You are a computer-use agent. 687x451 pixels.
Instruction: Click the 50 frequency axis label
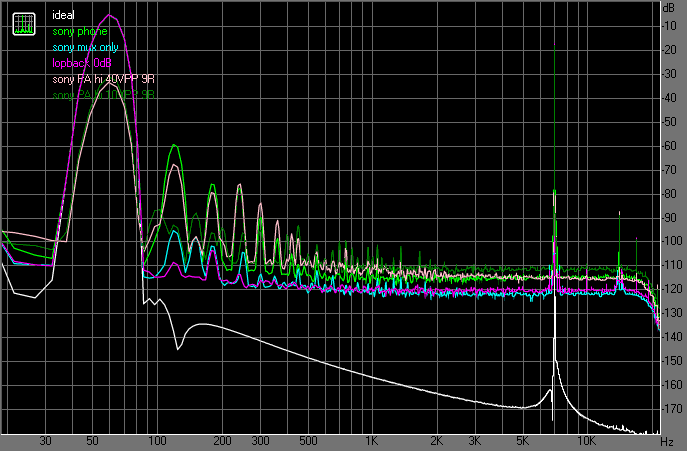coord(92,440)
